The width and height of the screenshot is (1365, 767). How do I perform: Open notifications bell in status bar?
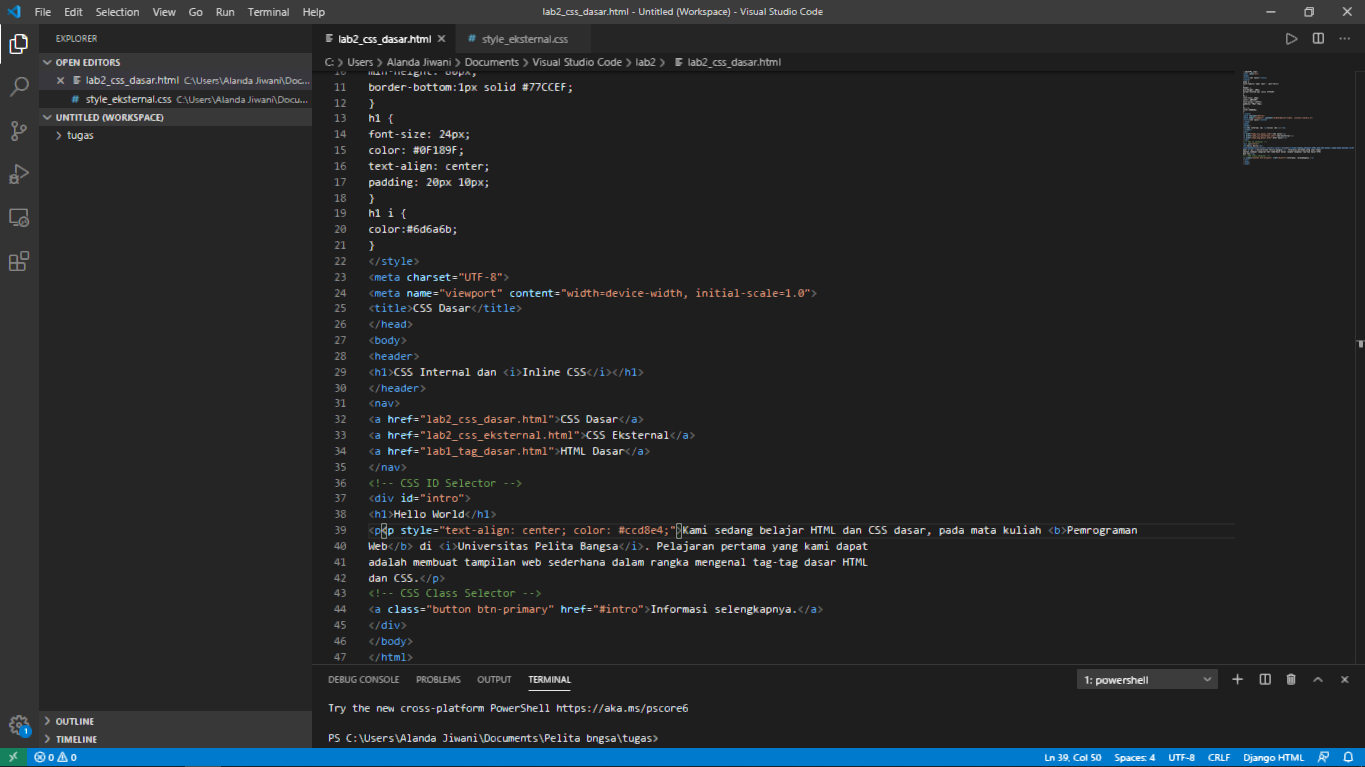(1347, 757)
